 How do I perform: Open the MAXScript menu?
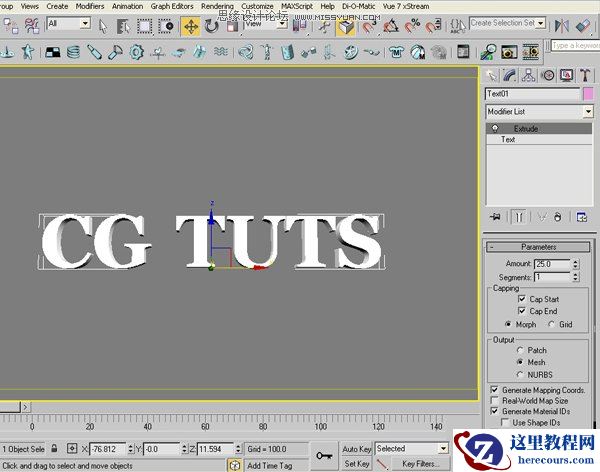tap(297, 6)
